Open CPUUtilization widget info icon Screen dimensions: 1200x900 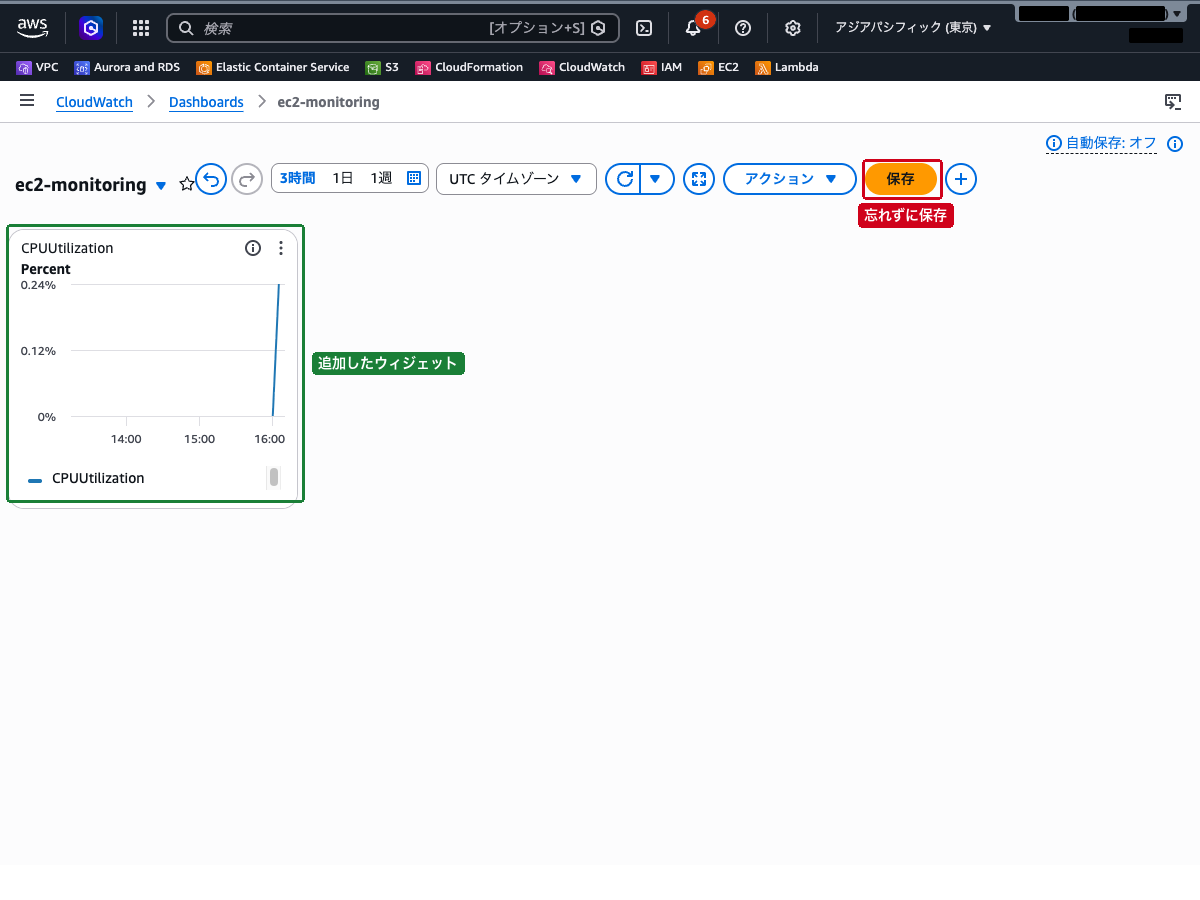tap(253, 248)
